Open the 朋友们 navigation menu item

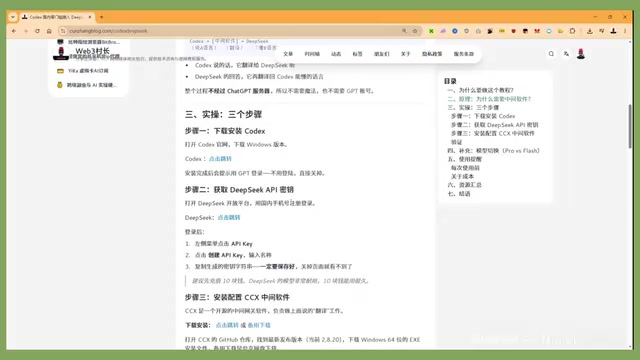click(382, 54)
